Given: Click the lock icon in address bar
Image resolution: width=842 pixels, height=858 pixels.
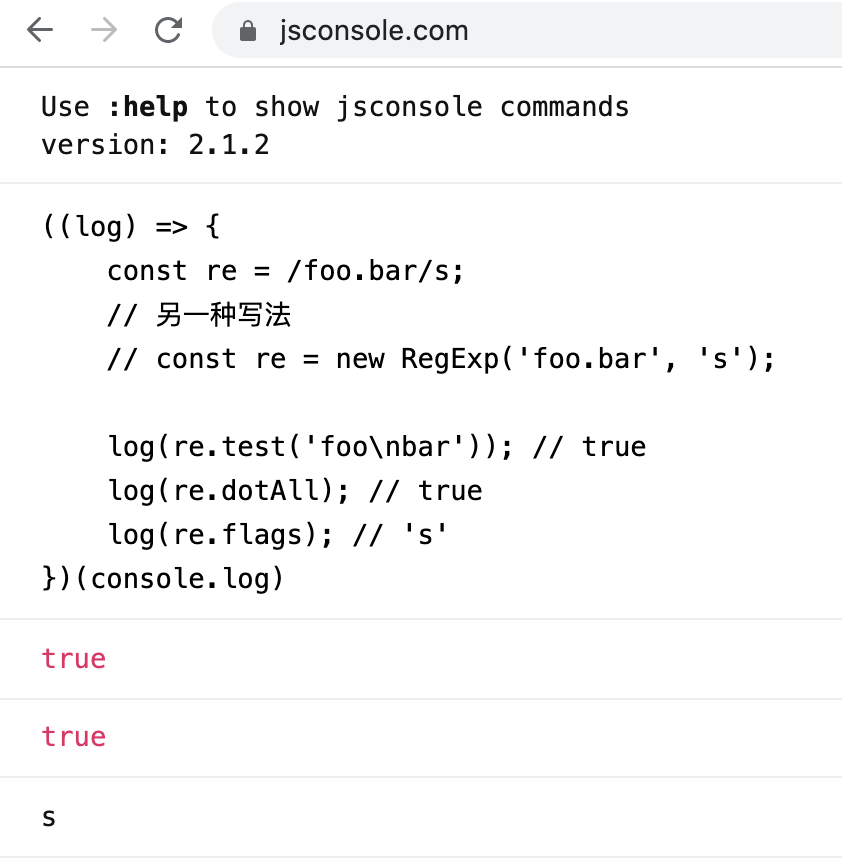Looking at the screenshot, I should tap(248, 31).
